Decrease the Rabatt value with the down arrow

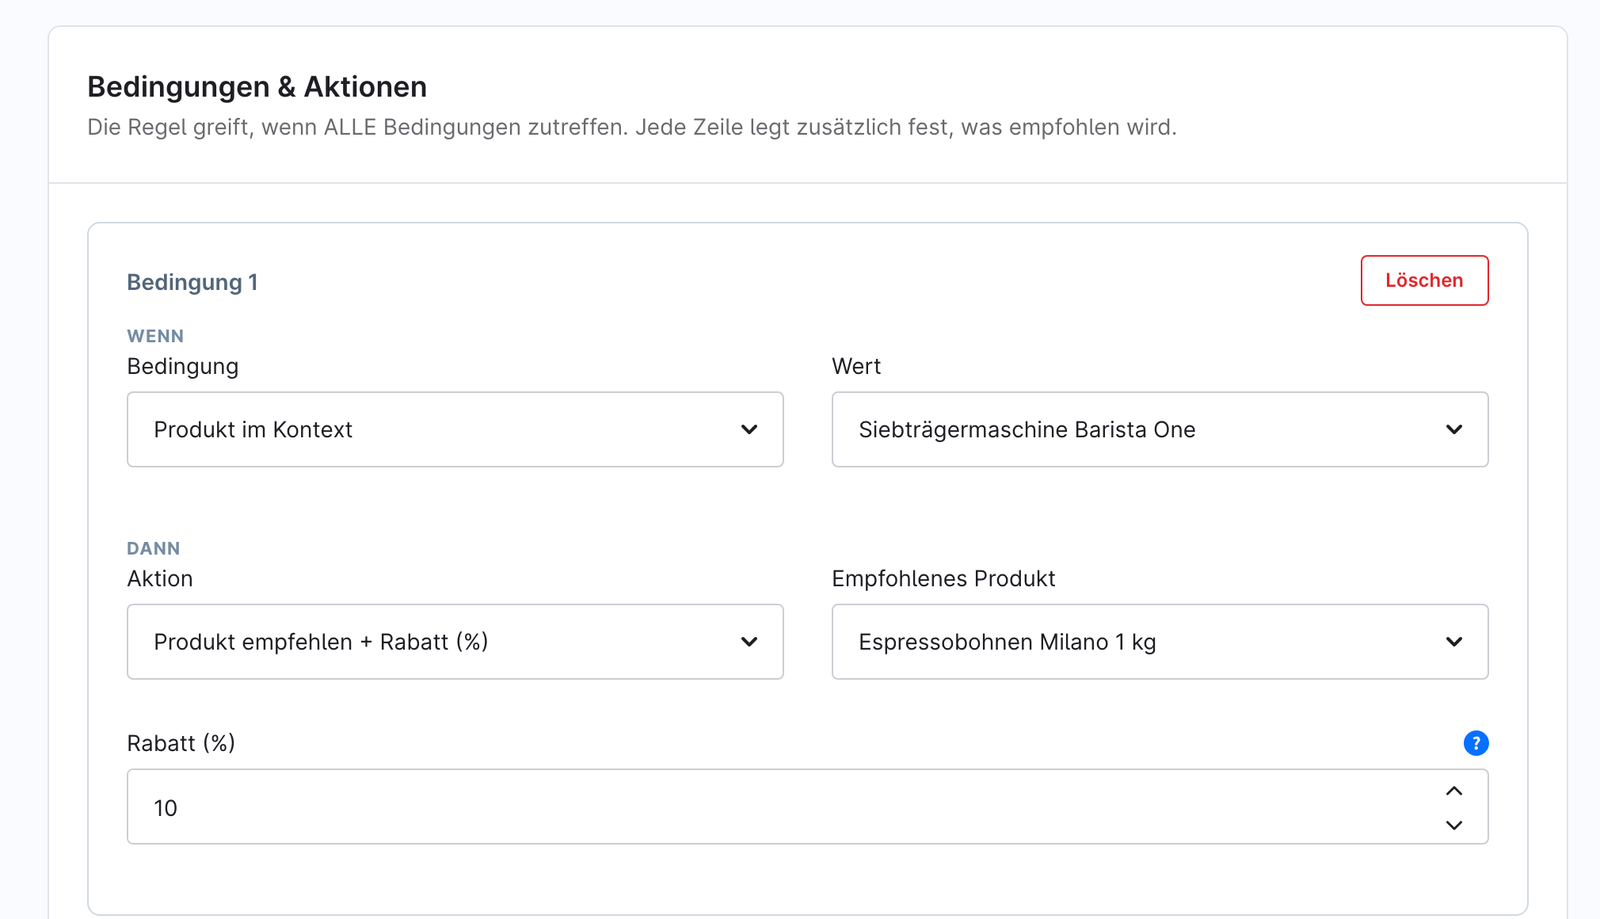click(x=1454, y=825)
